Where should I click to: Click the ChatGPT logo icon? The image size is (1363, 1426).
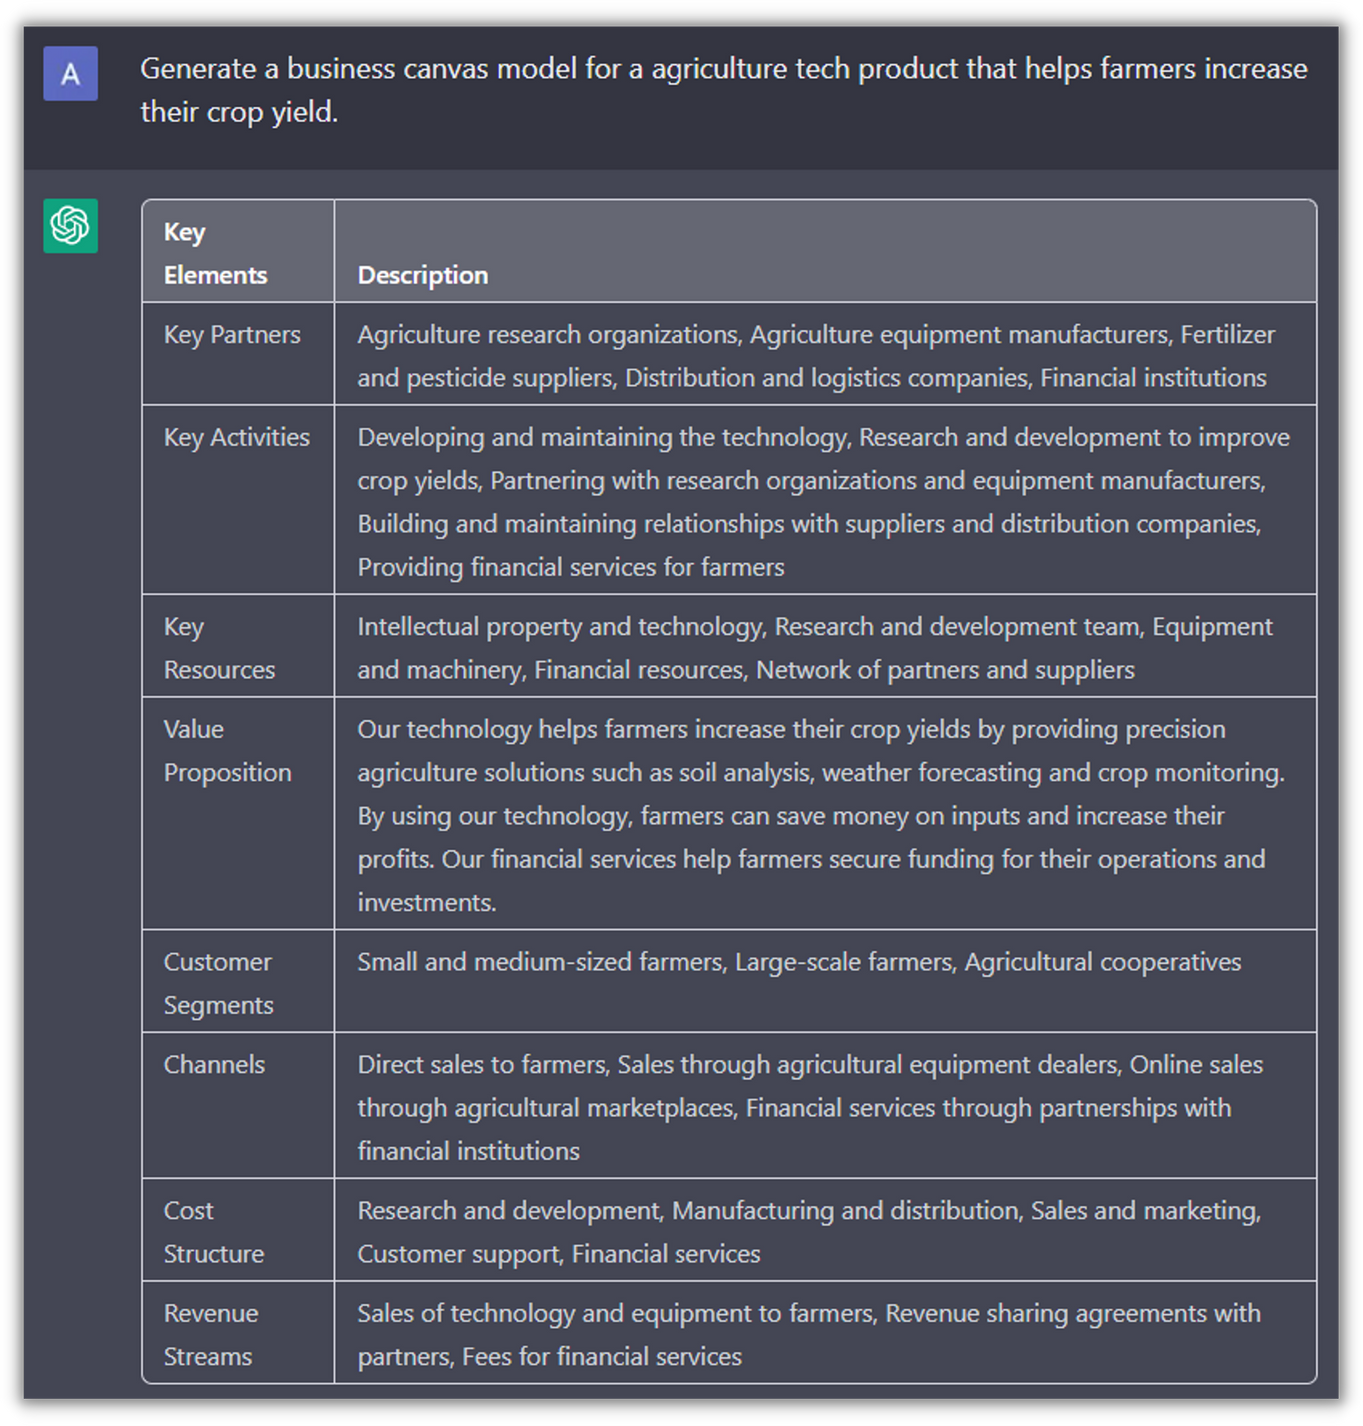[70, 225]
